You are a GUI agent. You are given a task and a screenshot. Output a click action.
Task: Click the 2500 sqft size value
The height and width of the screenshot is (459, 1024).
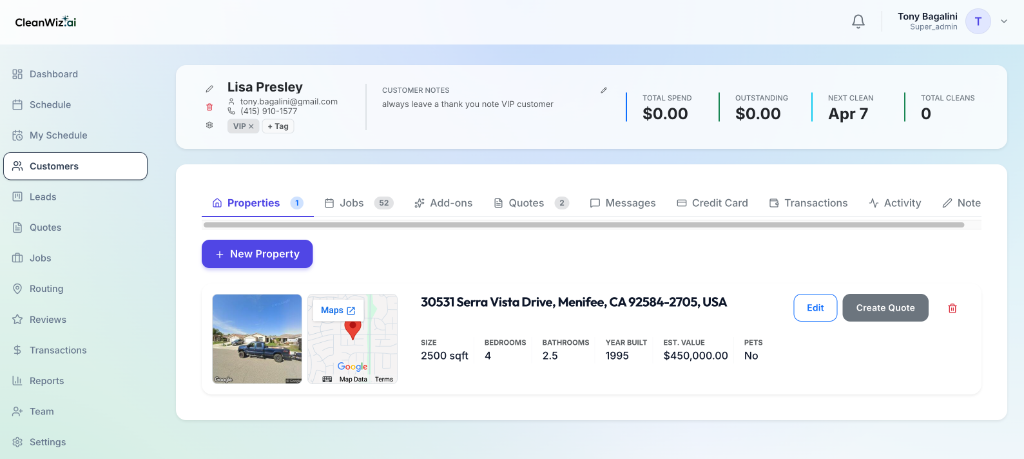click(x=444, y=356)
